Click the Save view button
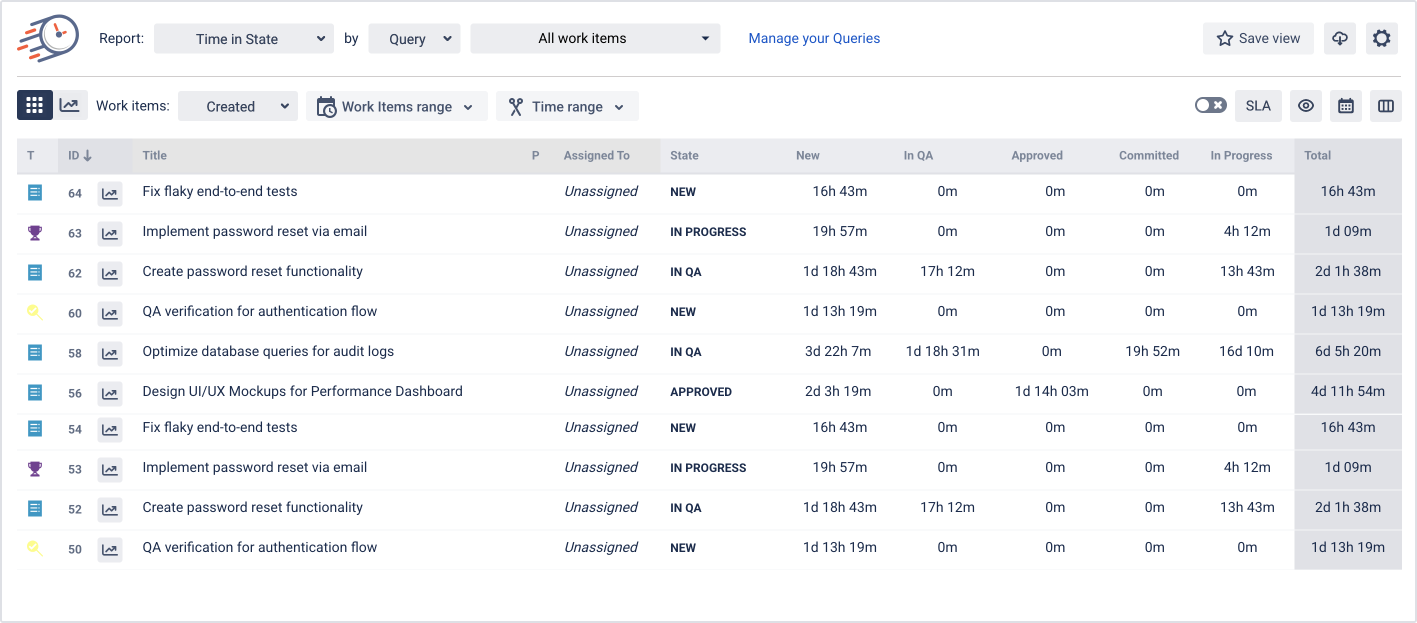 1258,39
